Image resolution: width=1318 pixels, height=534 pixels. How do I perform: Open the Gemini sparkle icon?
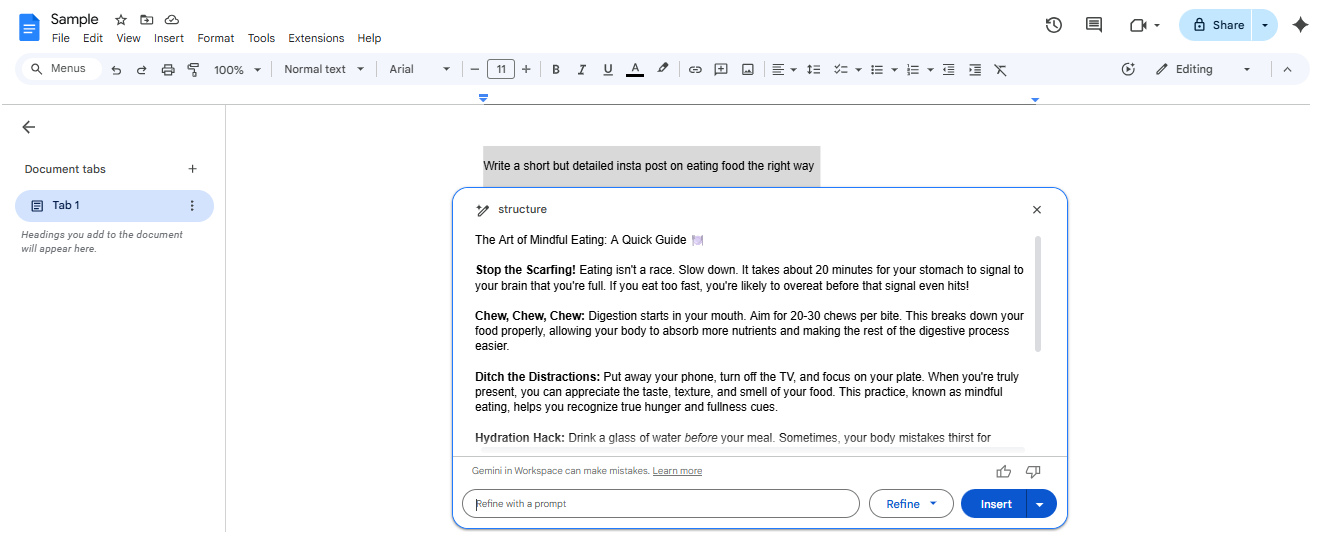(1300, 25)
